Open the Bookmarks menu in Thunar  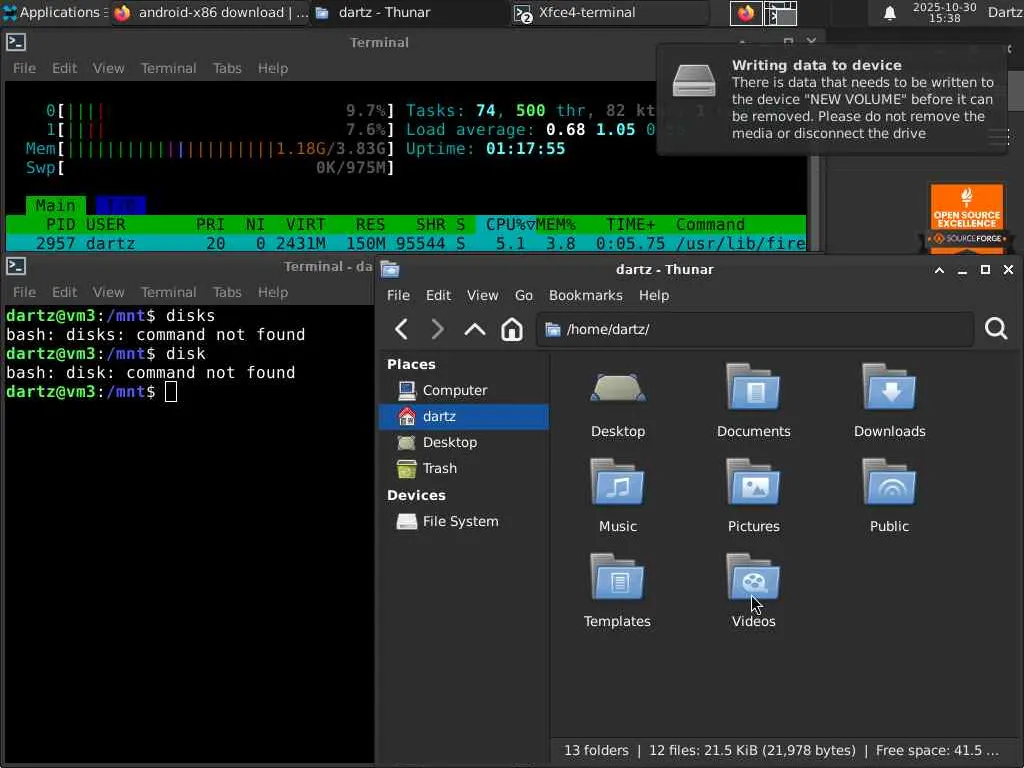click(585, 295)
